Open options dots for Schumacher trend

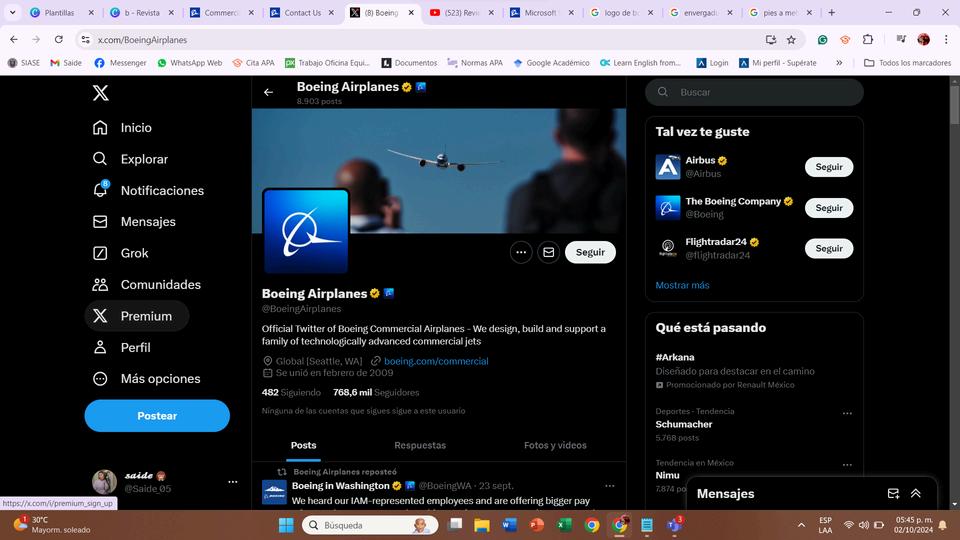coord(847,413)
